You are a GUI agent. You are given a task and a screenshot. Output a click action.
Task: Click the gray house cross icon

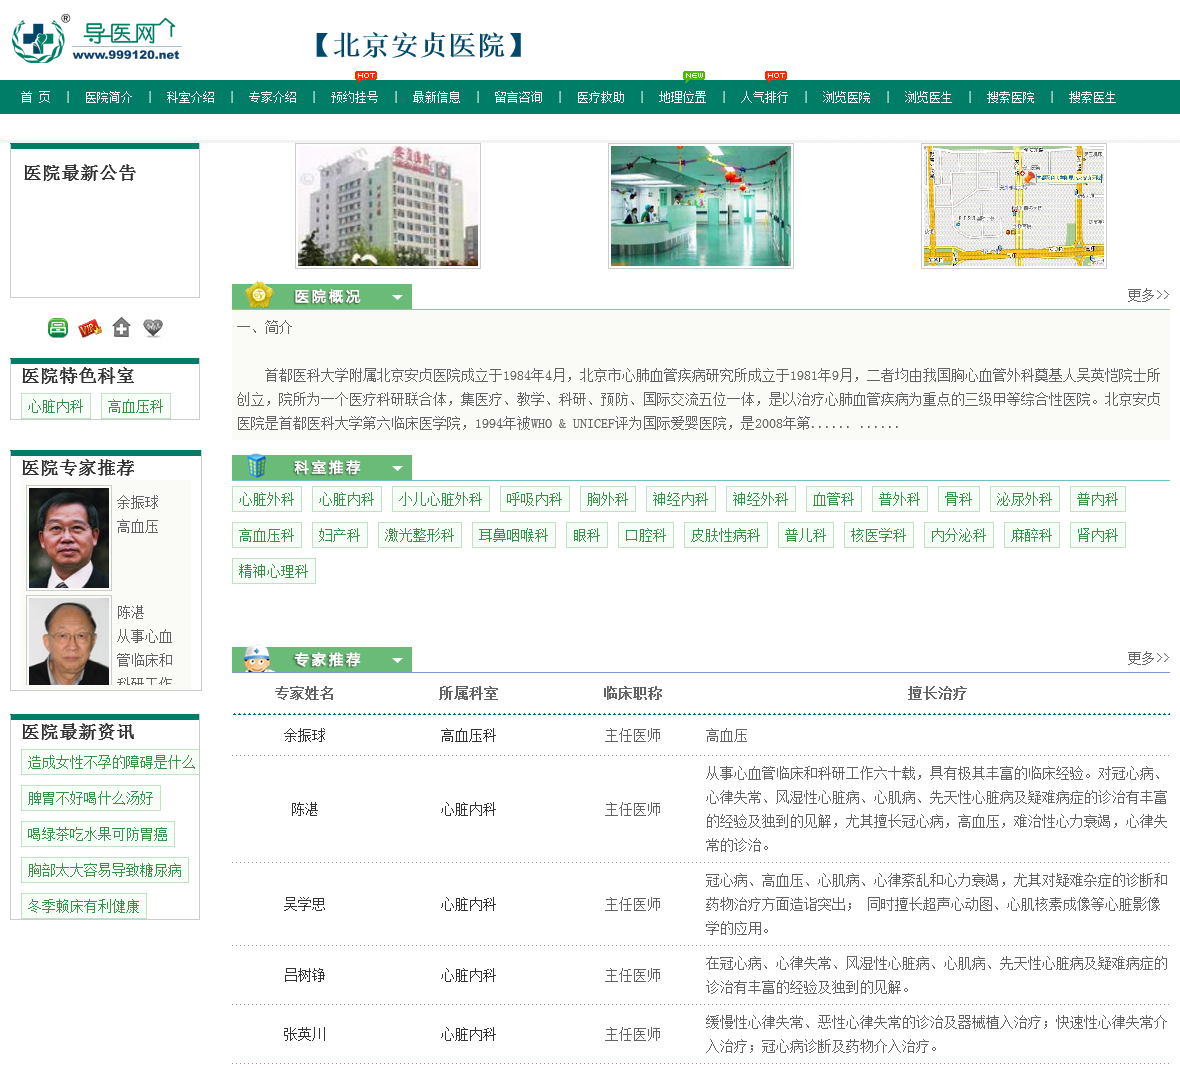click(x=121, y=328)
